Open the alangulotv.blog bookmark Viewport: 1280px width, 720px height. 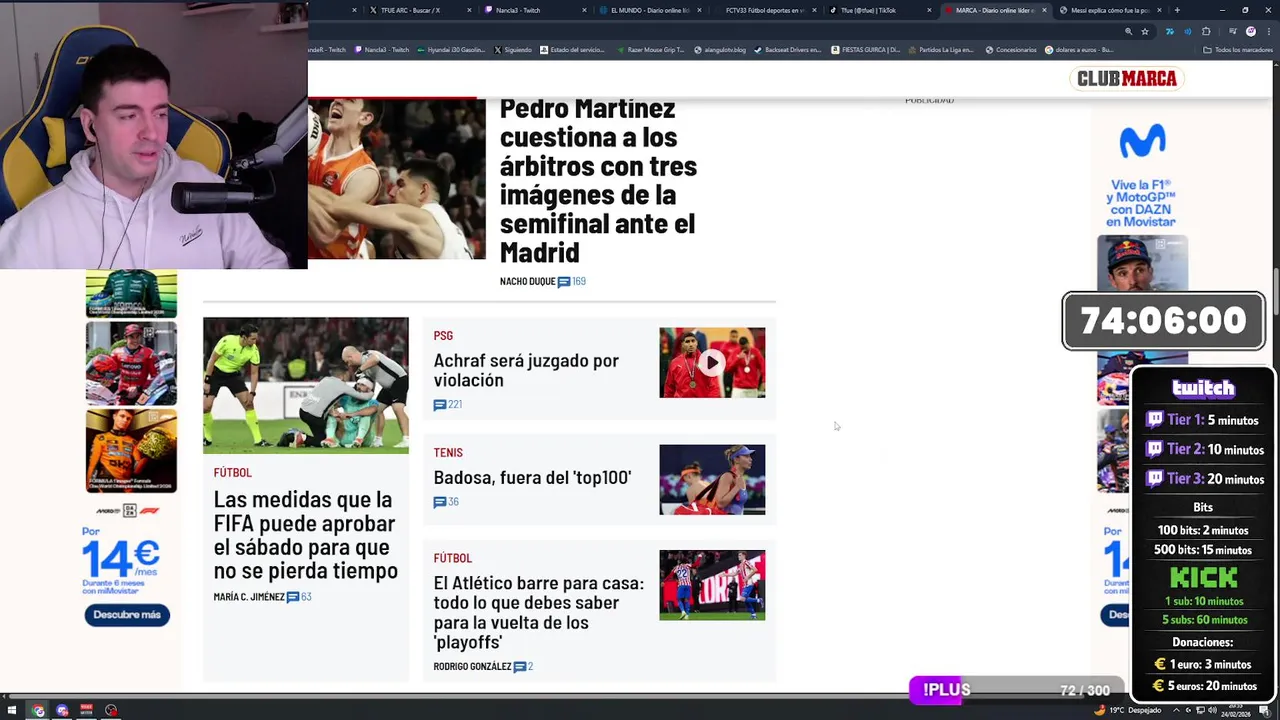pyautogui.click(x=720, y=50)
